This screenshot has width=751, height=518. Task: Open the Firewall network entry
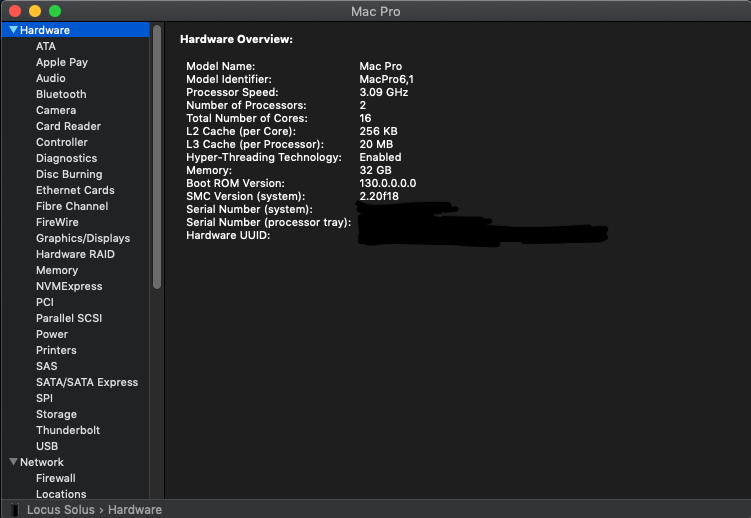click(x=56, y=478)
